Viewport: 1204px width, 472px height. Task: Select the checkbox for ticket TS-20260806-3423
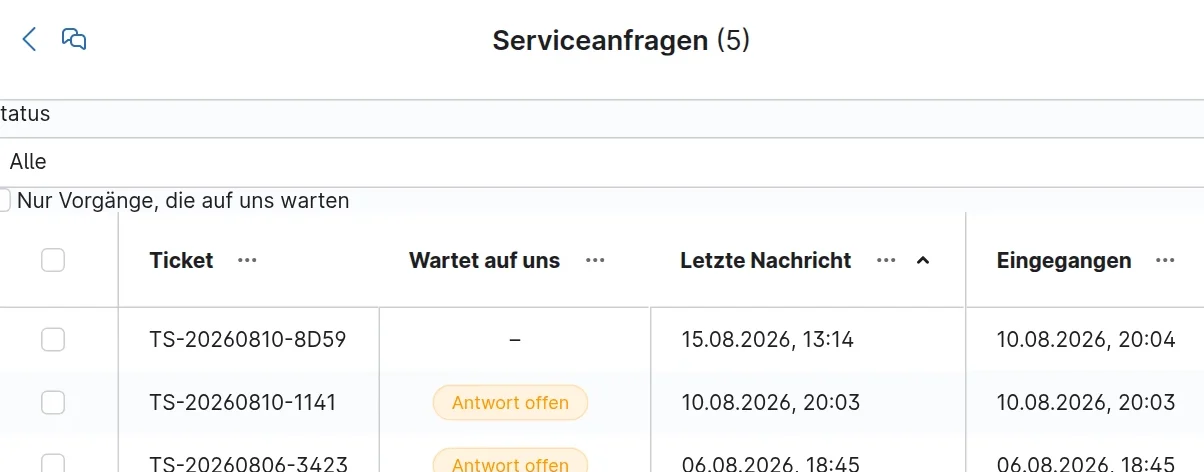[x=53, y=462]
